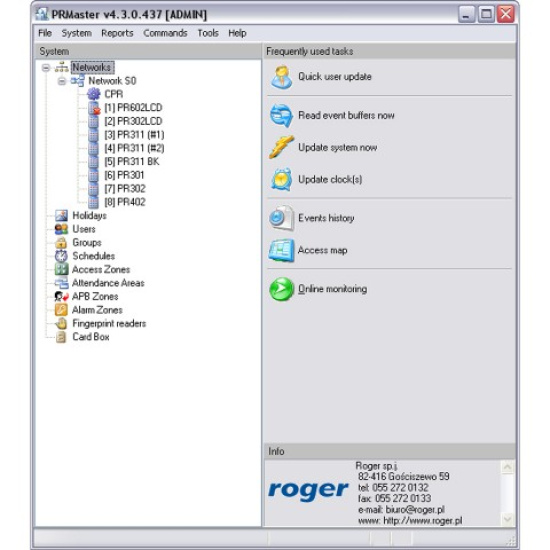Click the Network S0 icon

pos(78,81)
